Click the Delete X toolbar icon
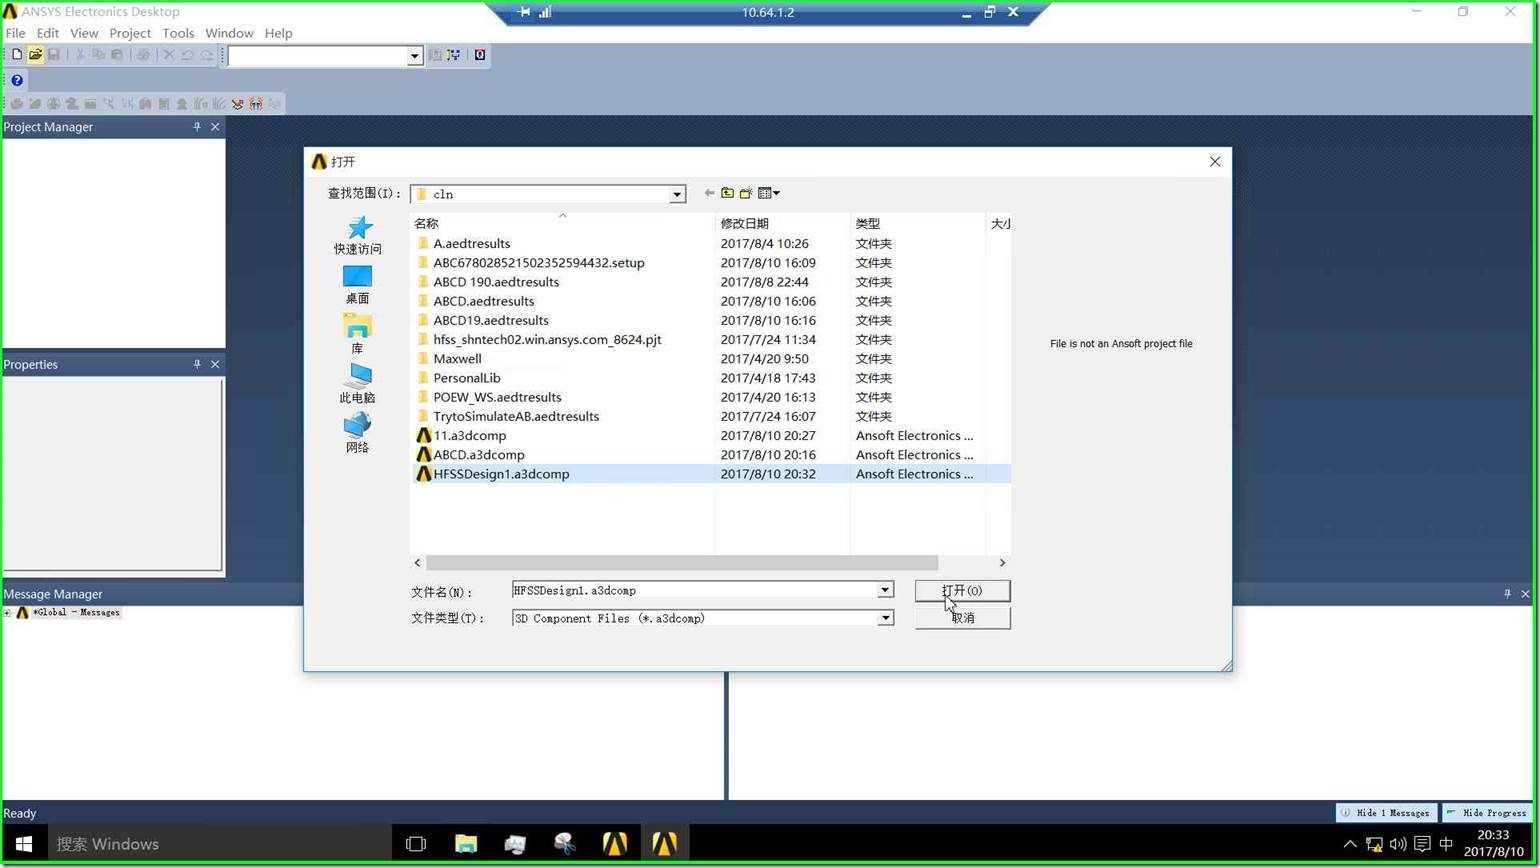Screen dimensions: 1540x868 169,55
